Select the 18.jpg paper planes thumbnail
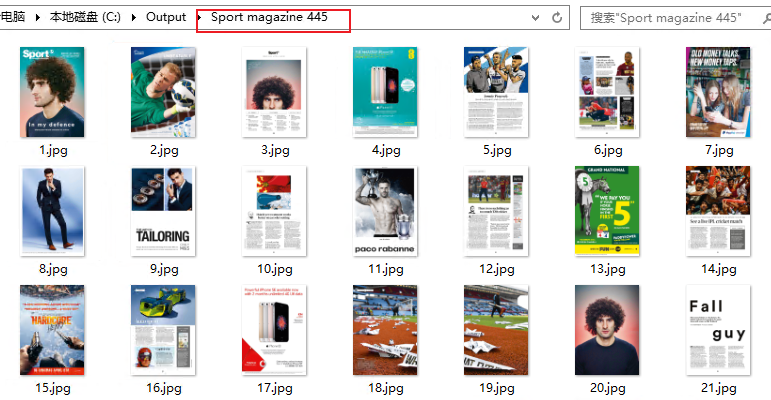The width and height of the screenshot is (771, 400). pos(385,330)
